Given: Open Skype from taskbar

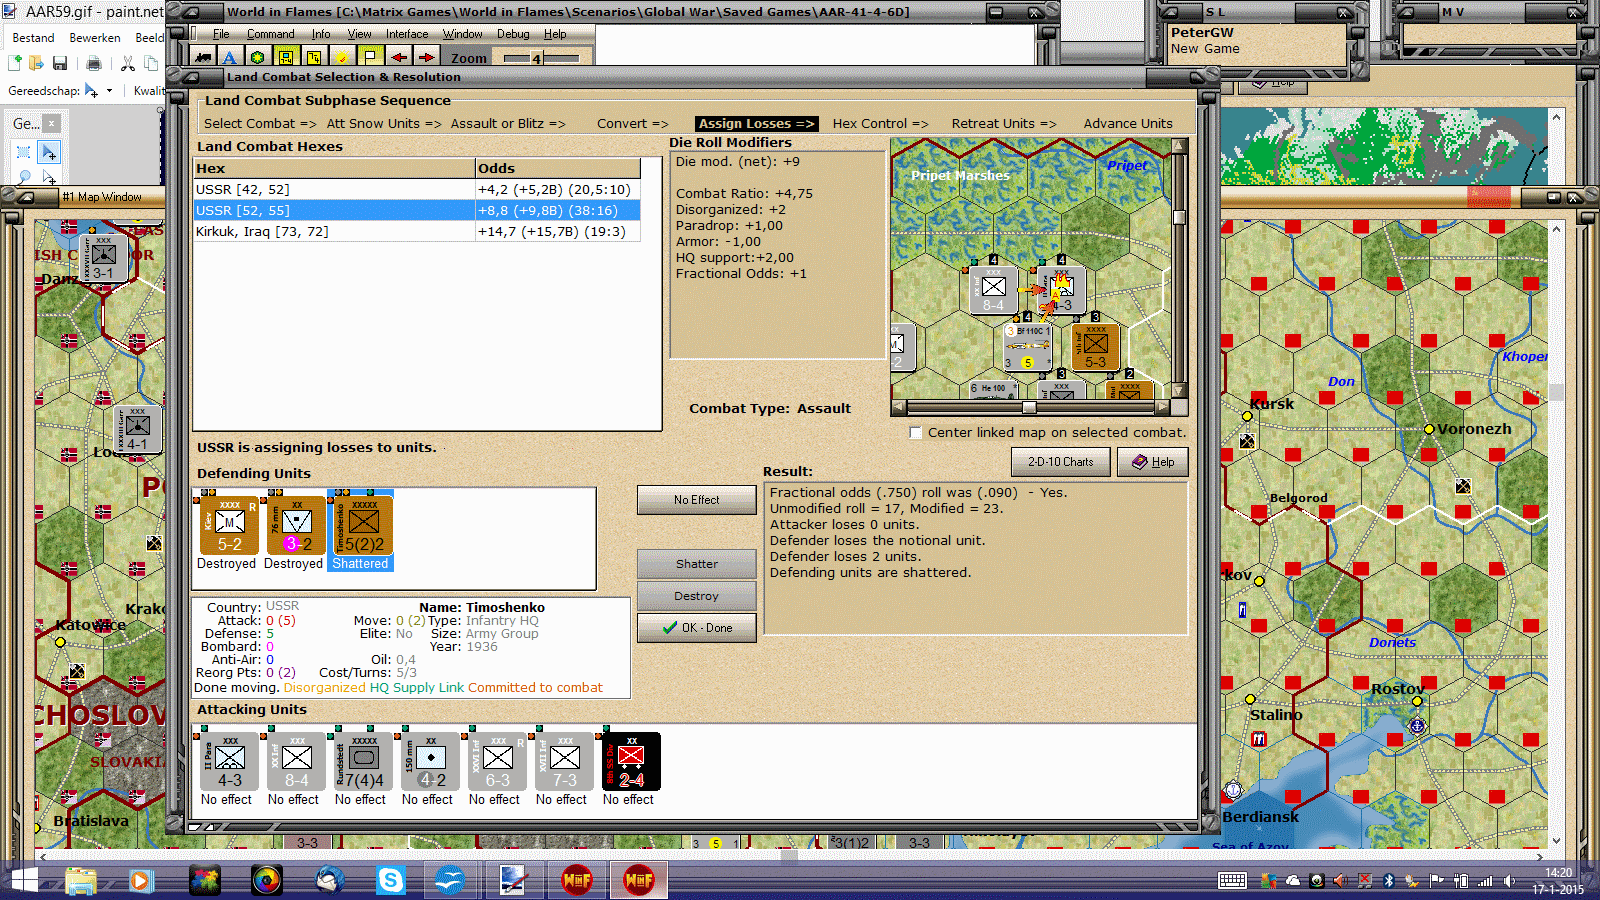Looking at the screenshot, I should (390, 881).
